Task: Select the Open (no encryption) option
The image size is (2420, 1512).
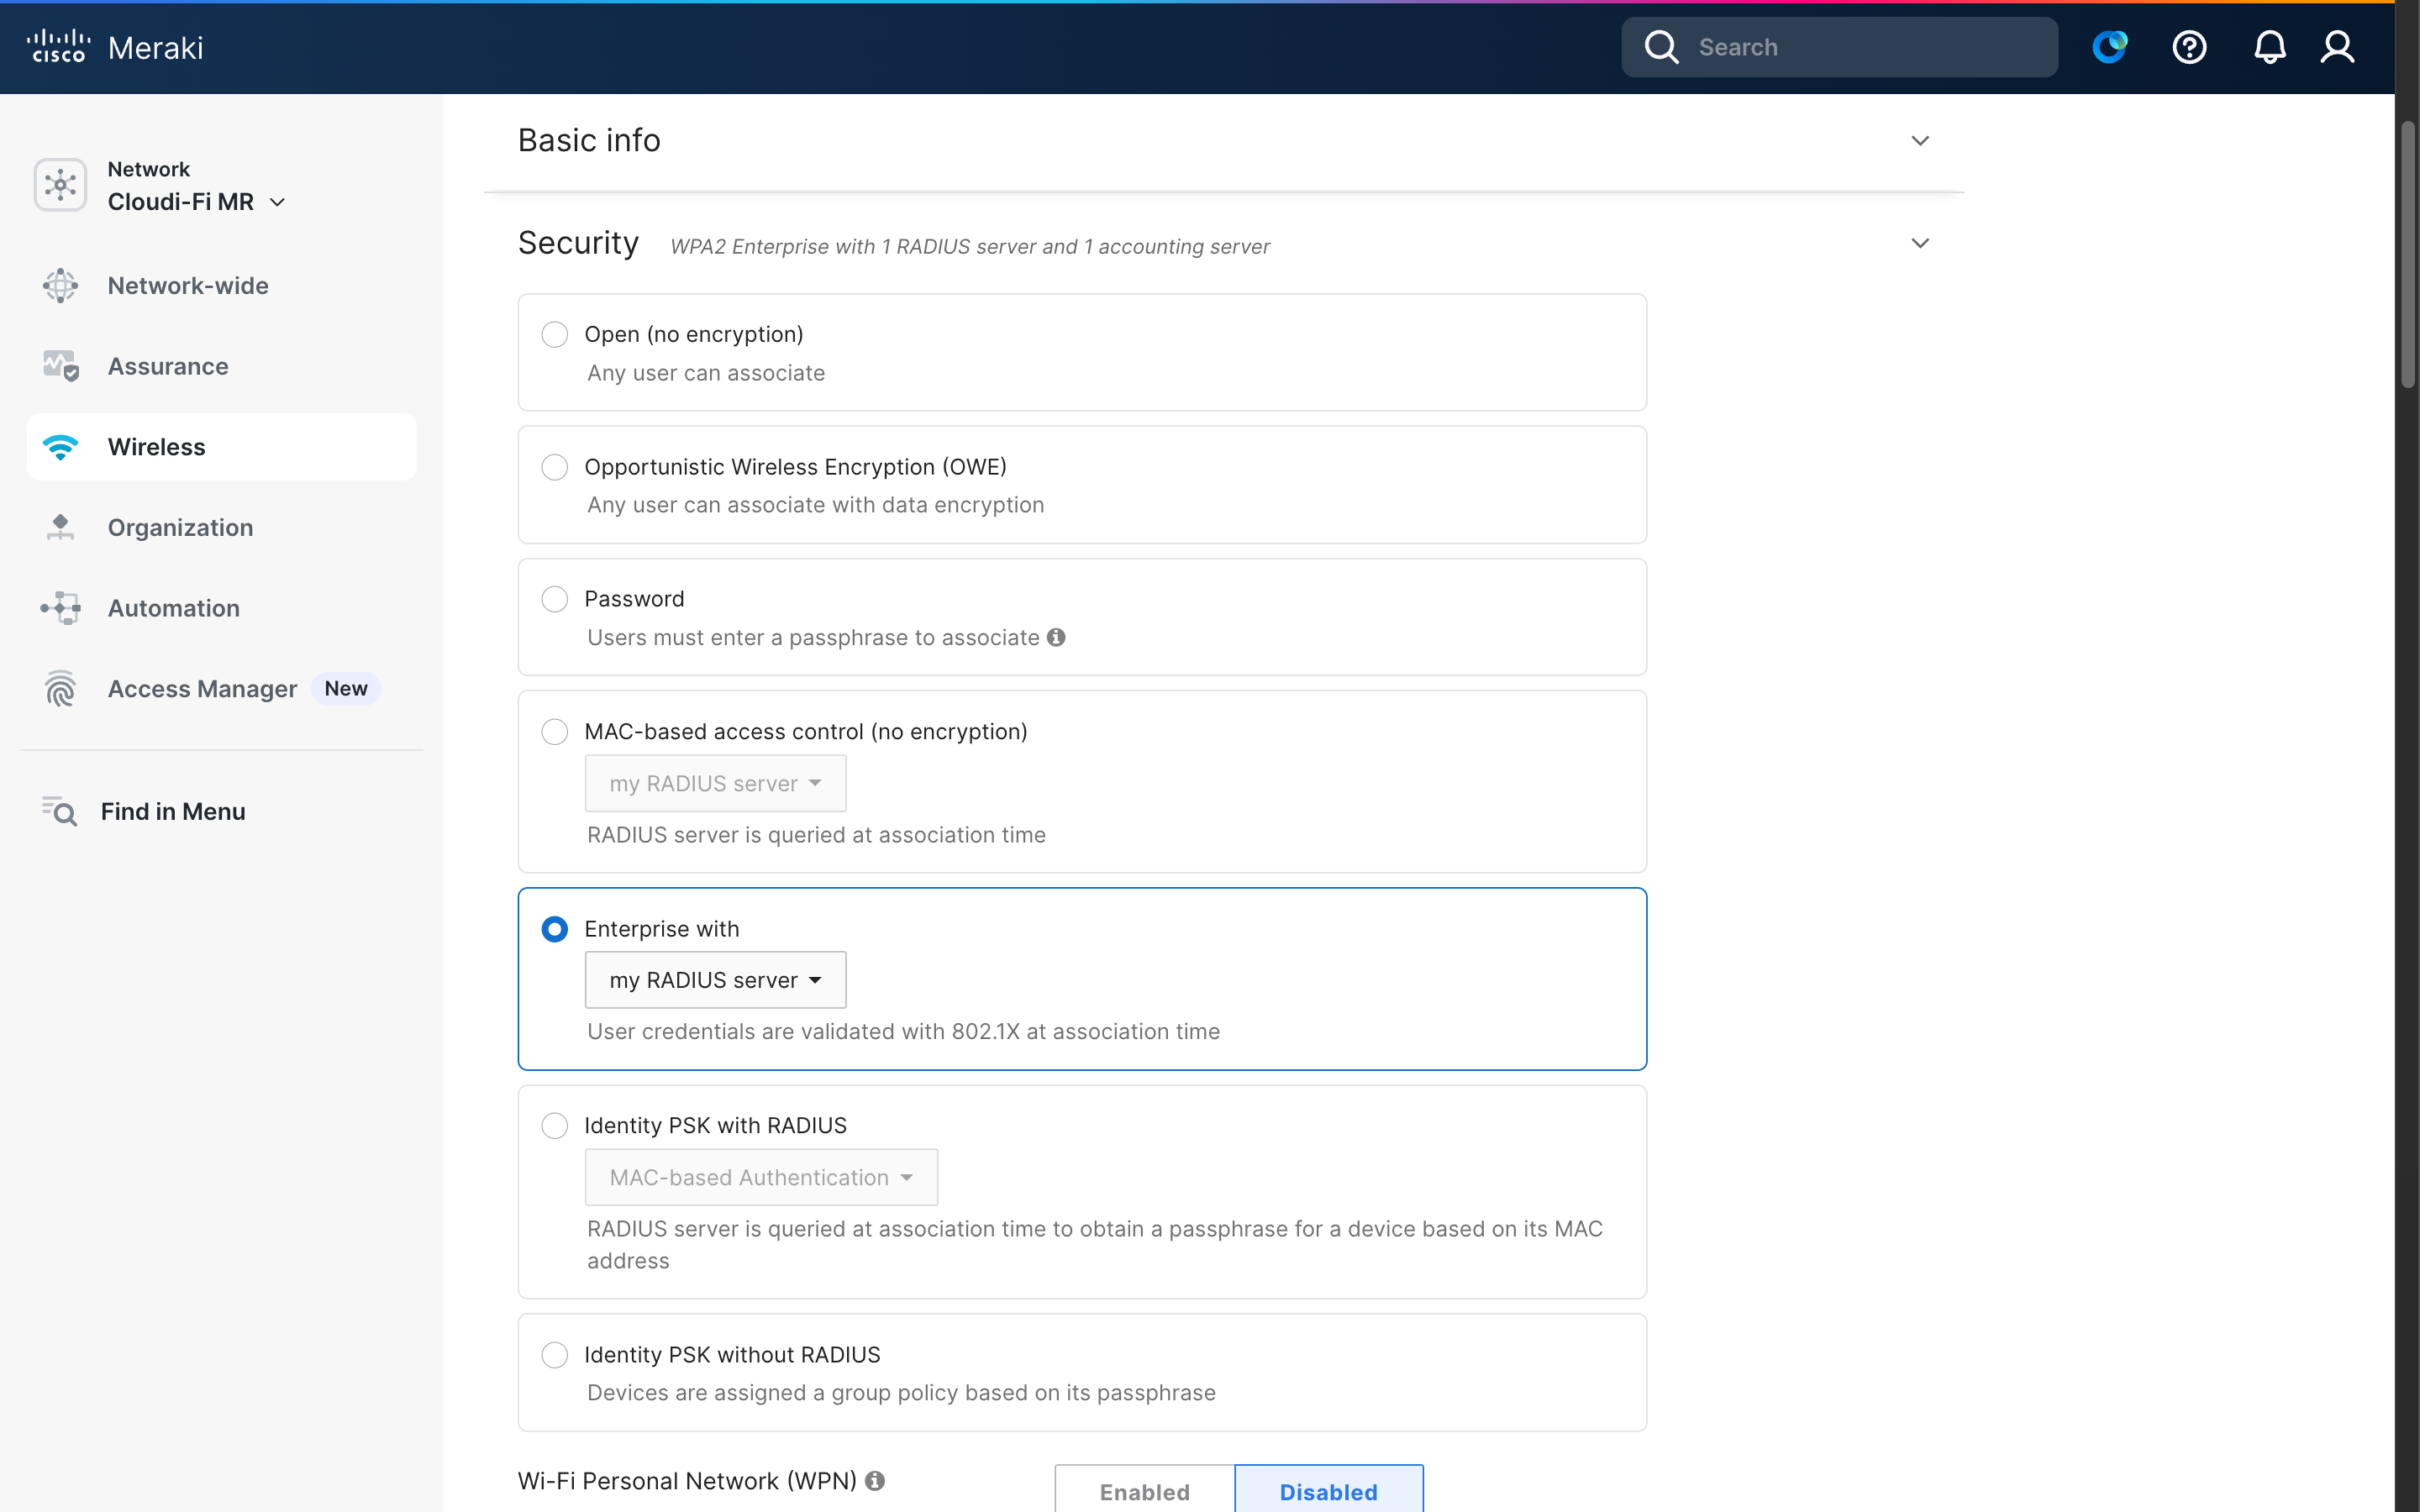Action: 555,334
